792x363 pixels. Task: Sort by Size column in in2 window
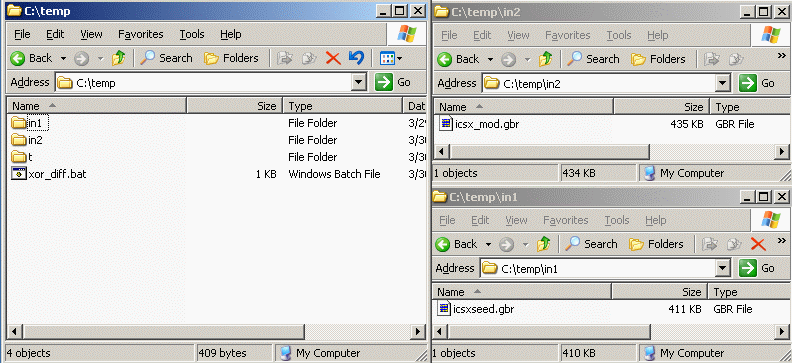tap(662, 107)
